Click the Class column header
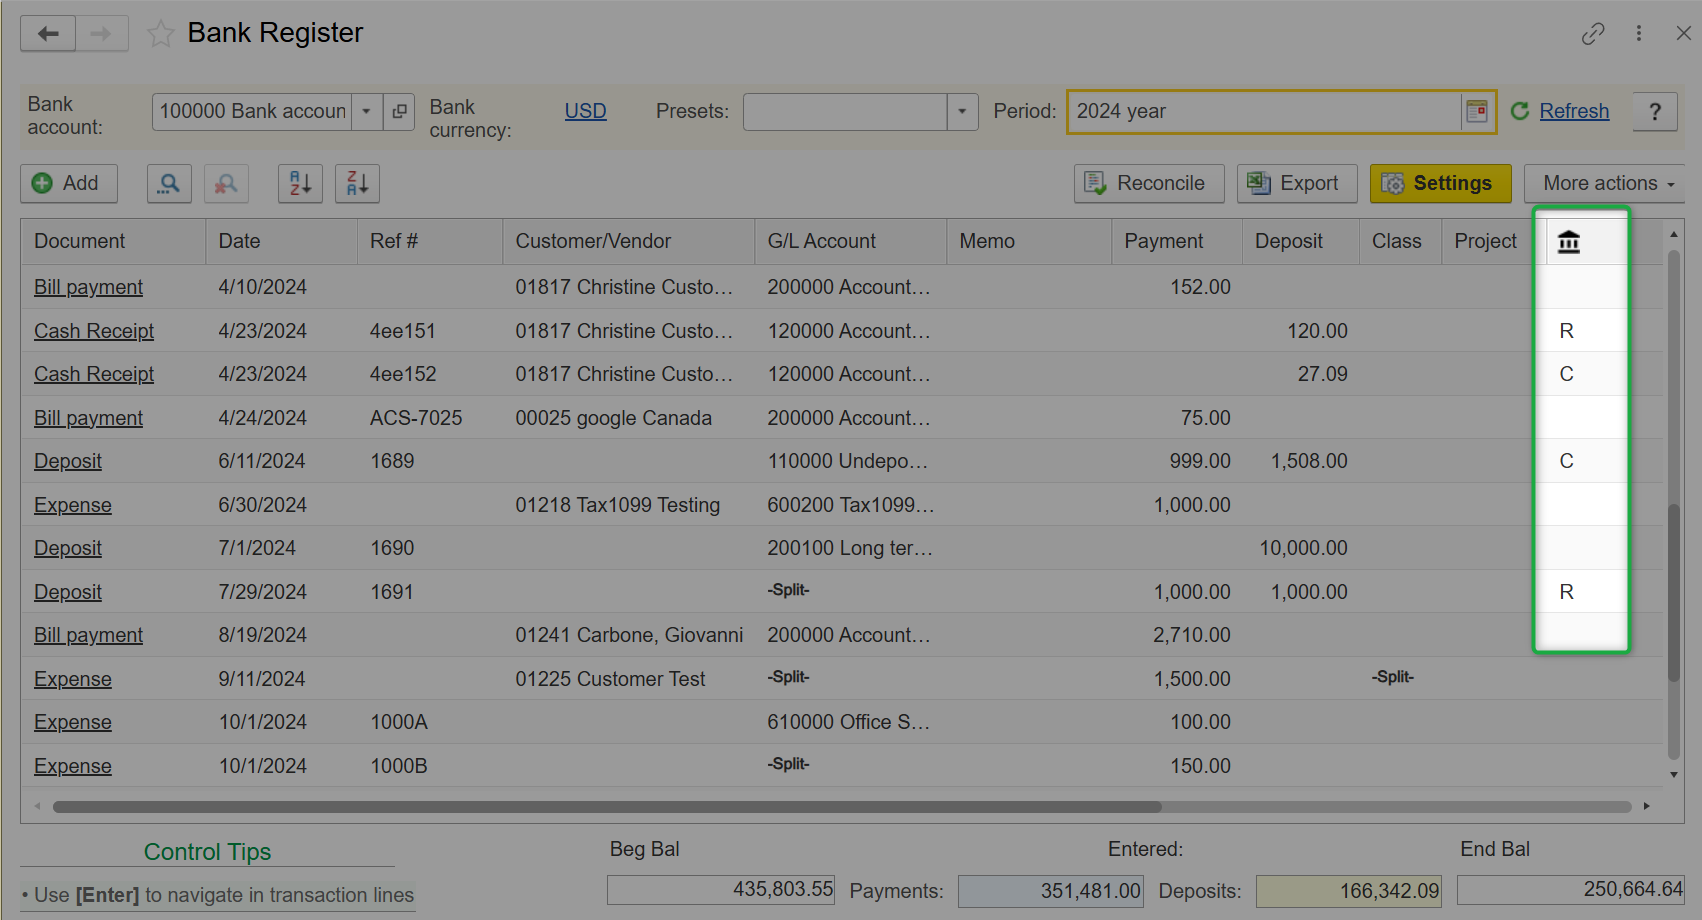Viewport: 1702px width, 920px height. point(1401,242)
